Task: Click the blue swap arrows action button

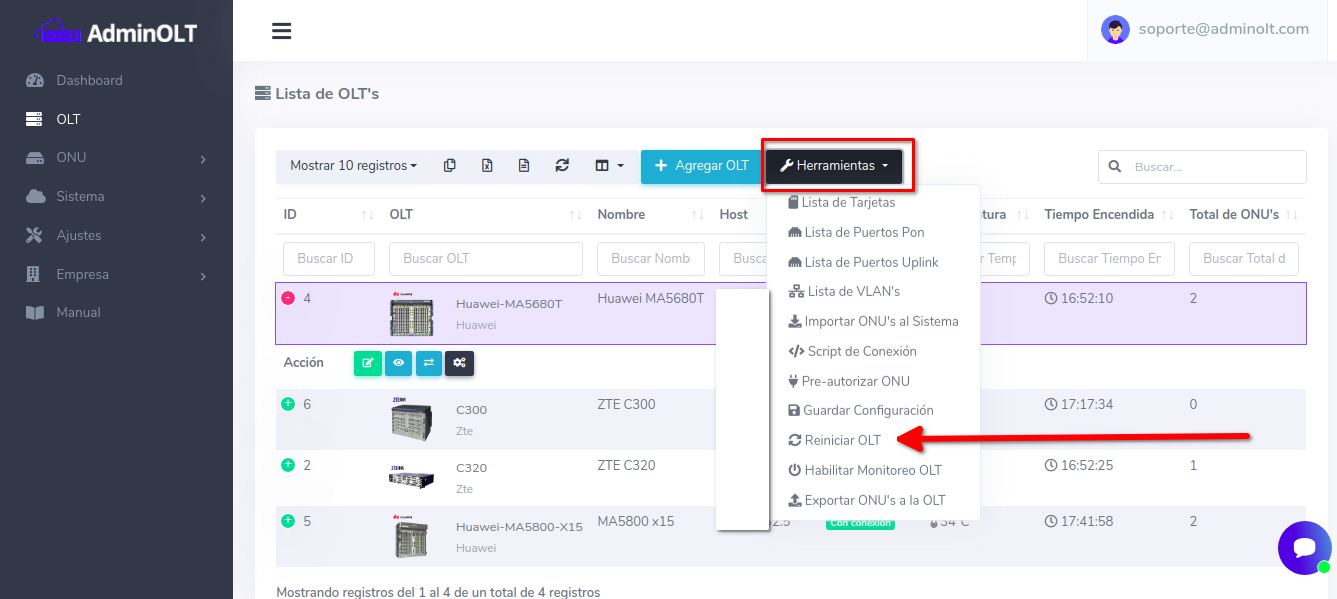Action: 429,363
